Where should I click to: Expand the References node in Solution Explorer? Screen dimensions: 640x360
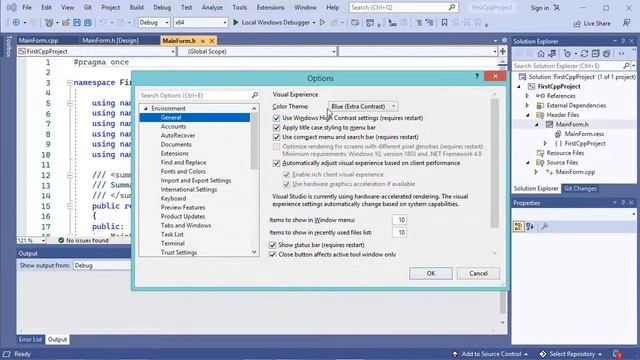[x=527, y=96]
